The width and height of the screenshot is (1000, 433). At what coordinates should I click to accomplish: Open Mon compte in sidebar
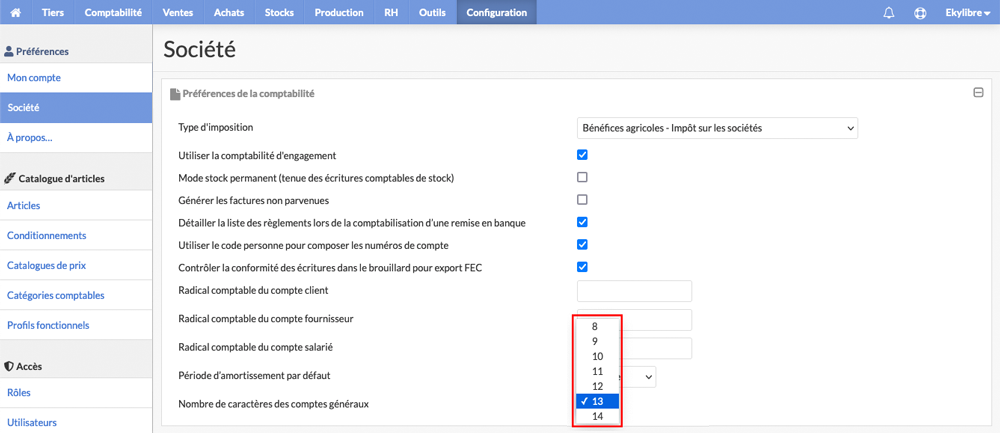coord(76,78)
